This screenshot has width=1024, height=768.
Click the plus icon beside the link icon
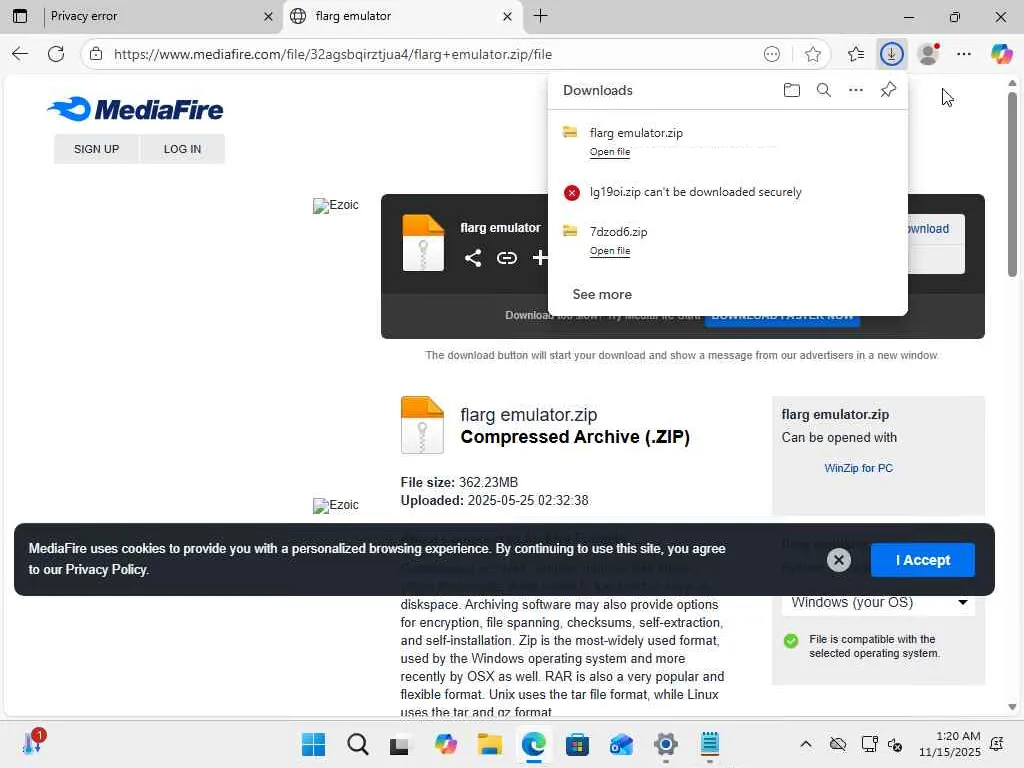click(539, 258)
